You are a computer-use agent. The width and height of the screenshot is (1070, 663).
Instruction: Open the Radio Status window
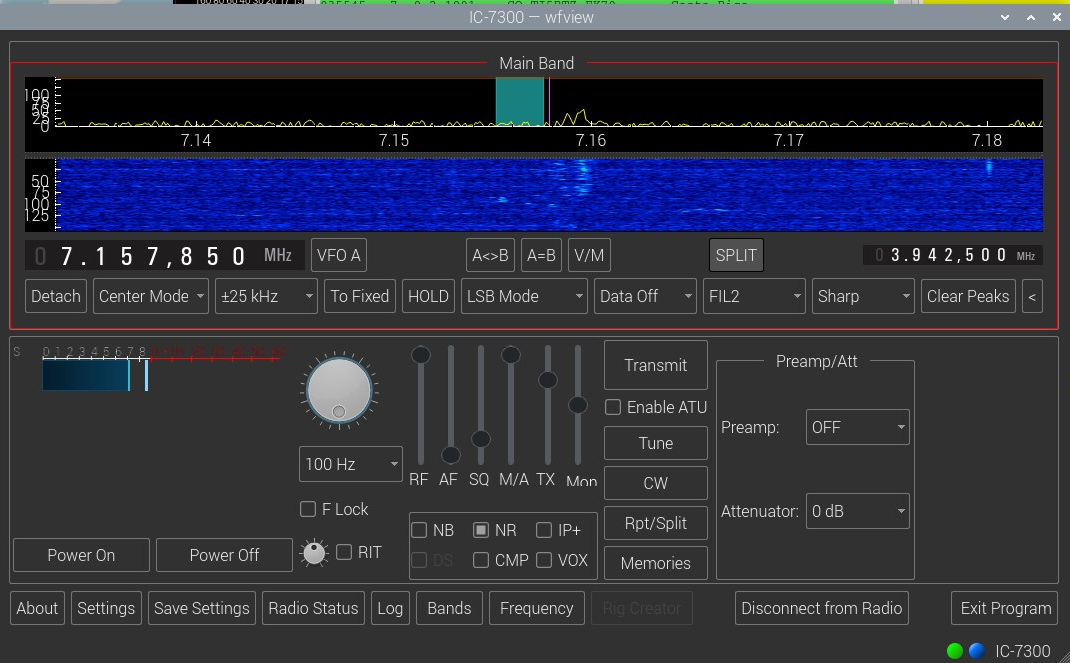pyautogui.click(x=313, y=608)
